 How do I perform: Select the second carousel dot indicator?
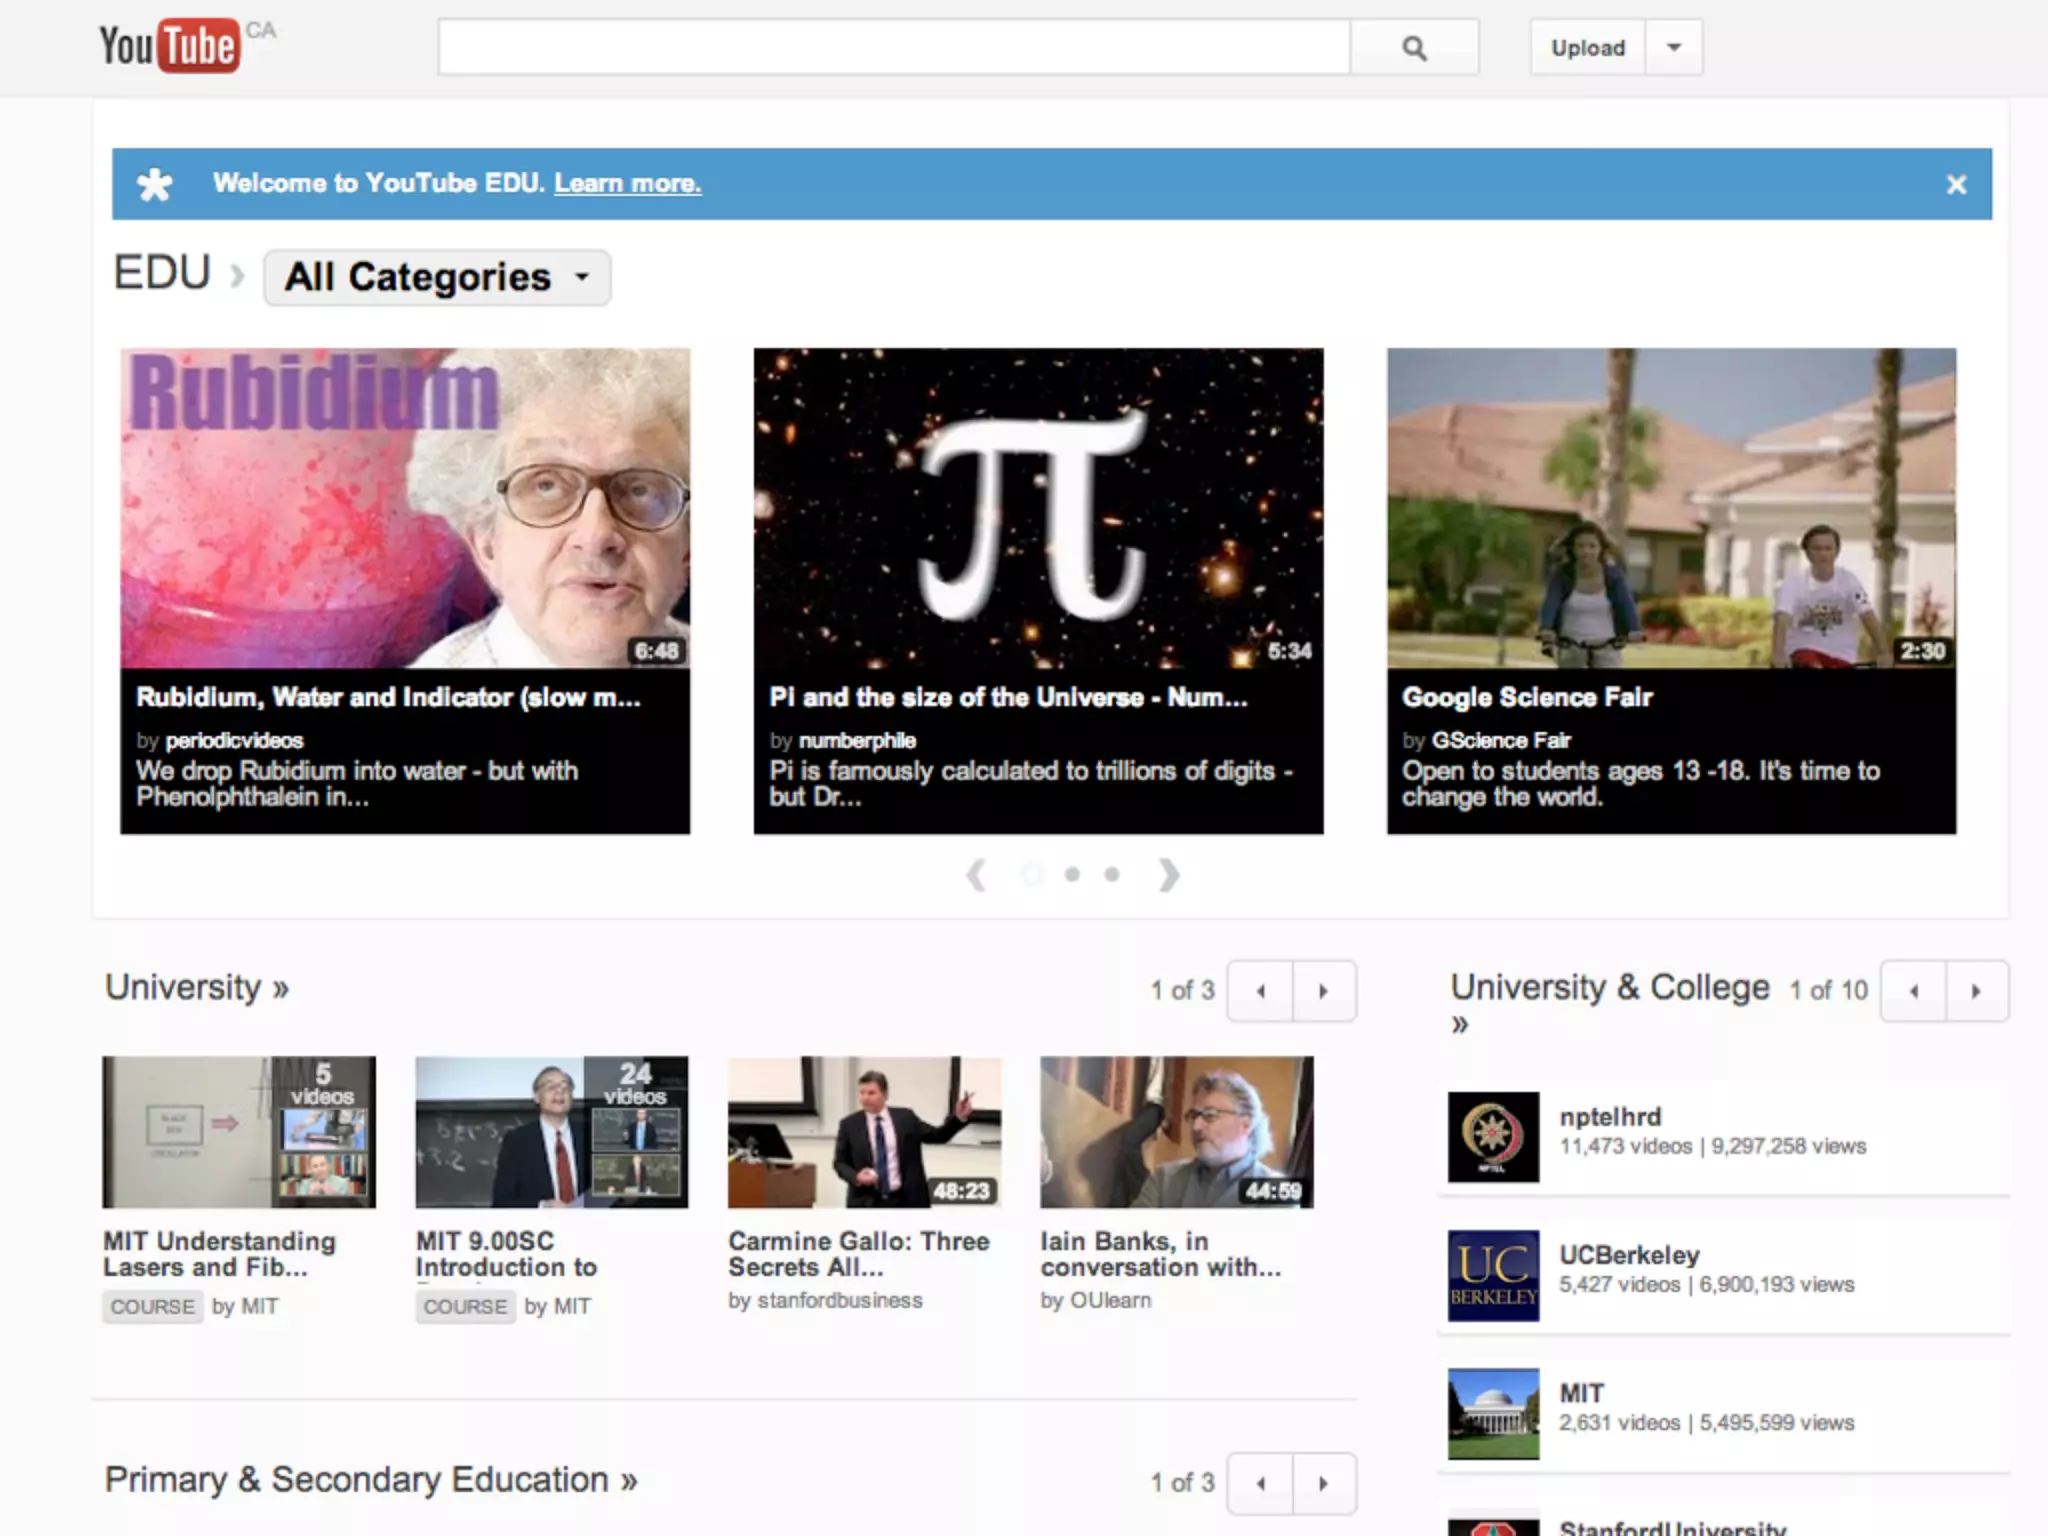pyautogui.click(x=1072, y=875)
